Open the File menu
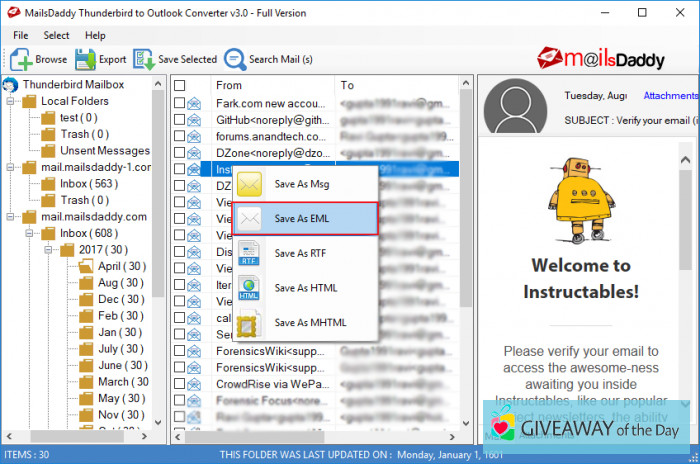 (x=20, y=35)
